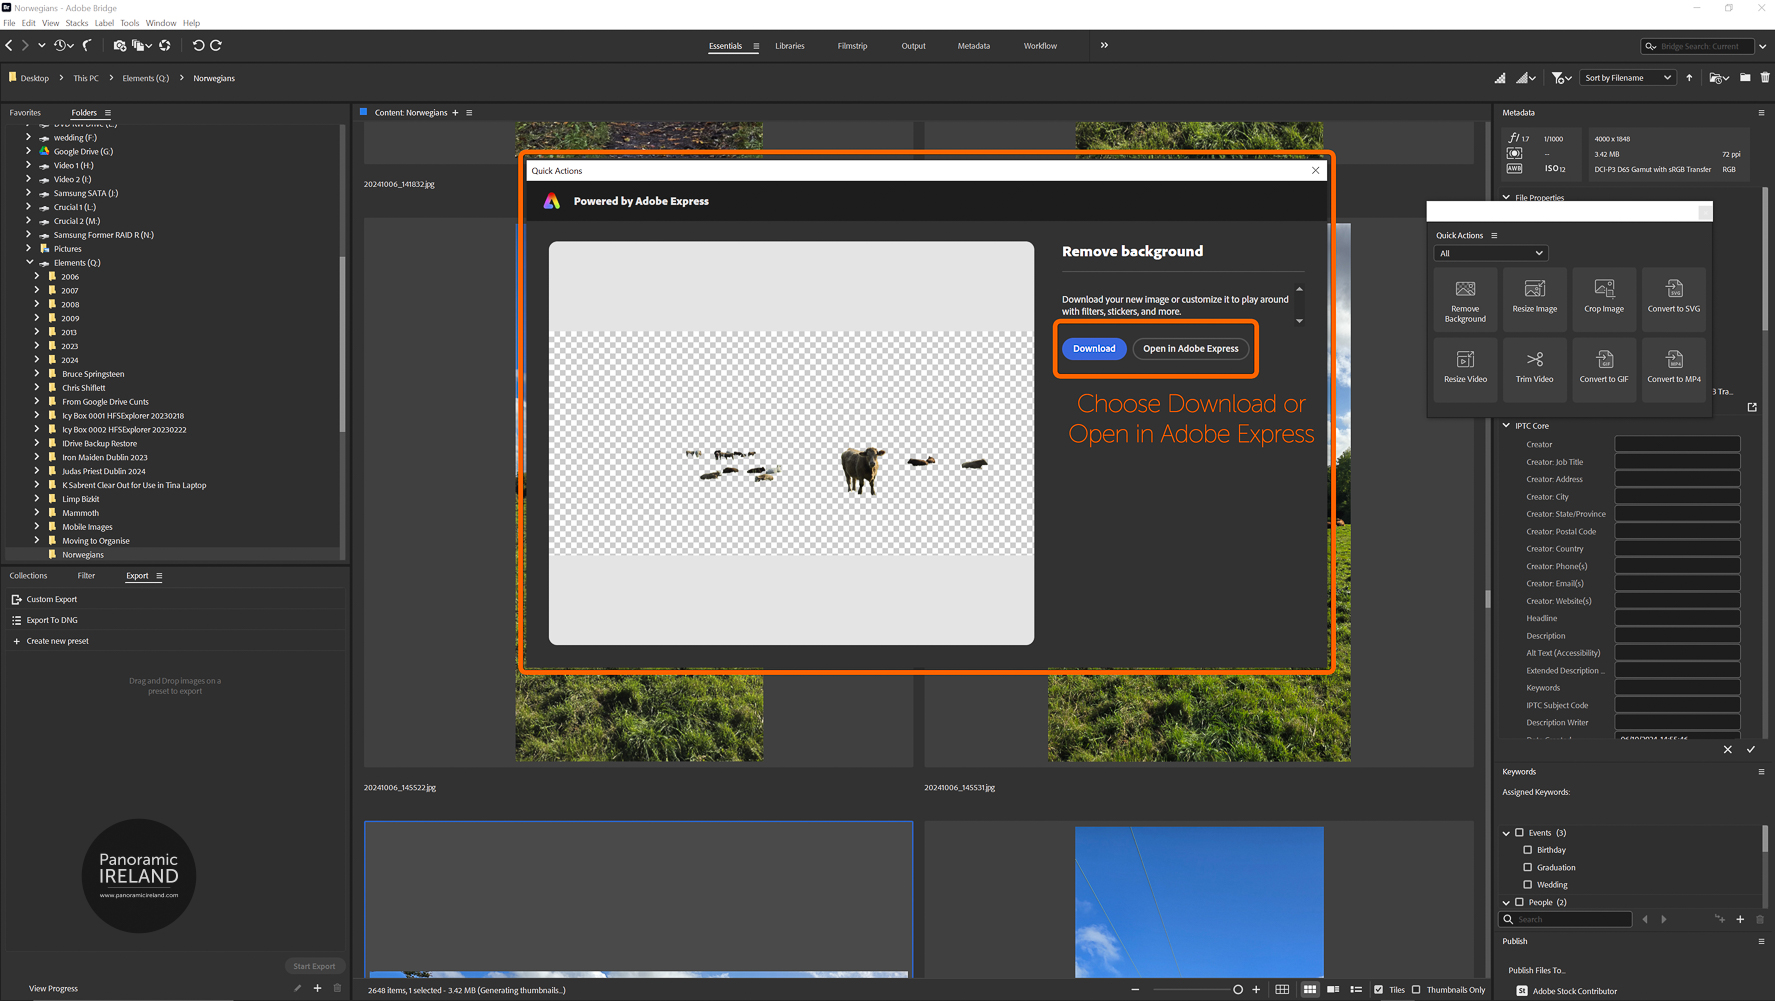Open the Crop Image quick action

click(x=1604, y=298)
